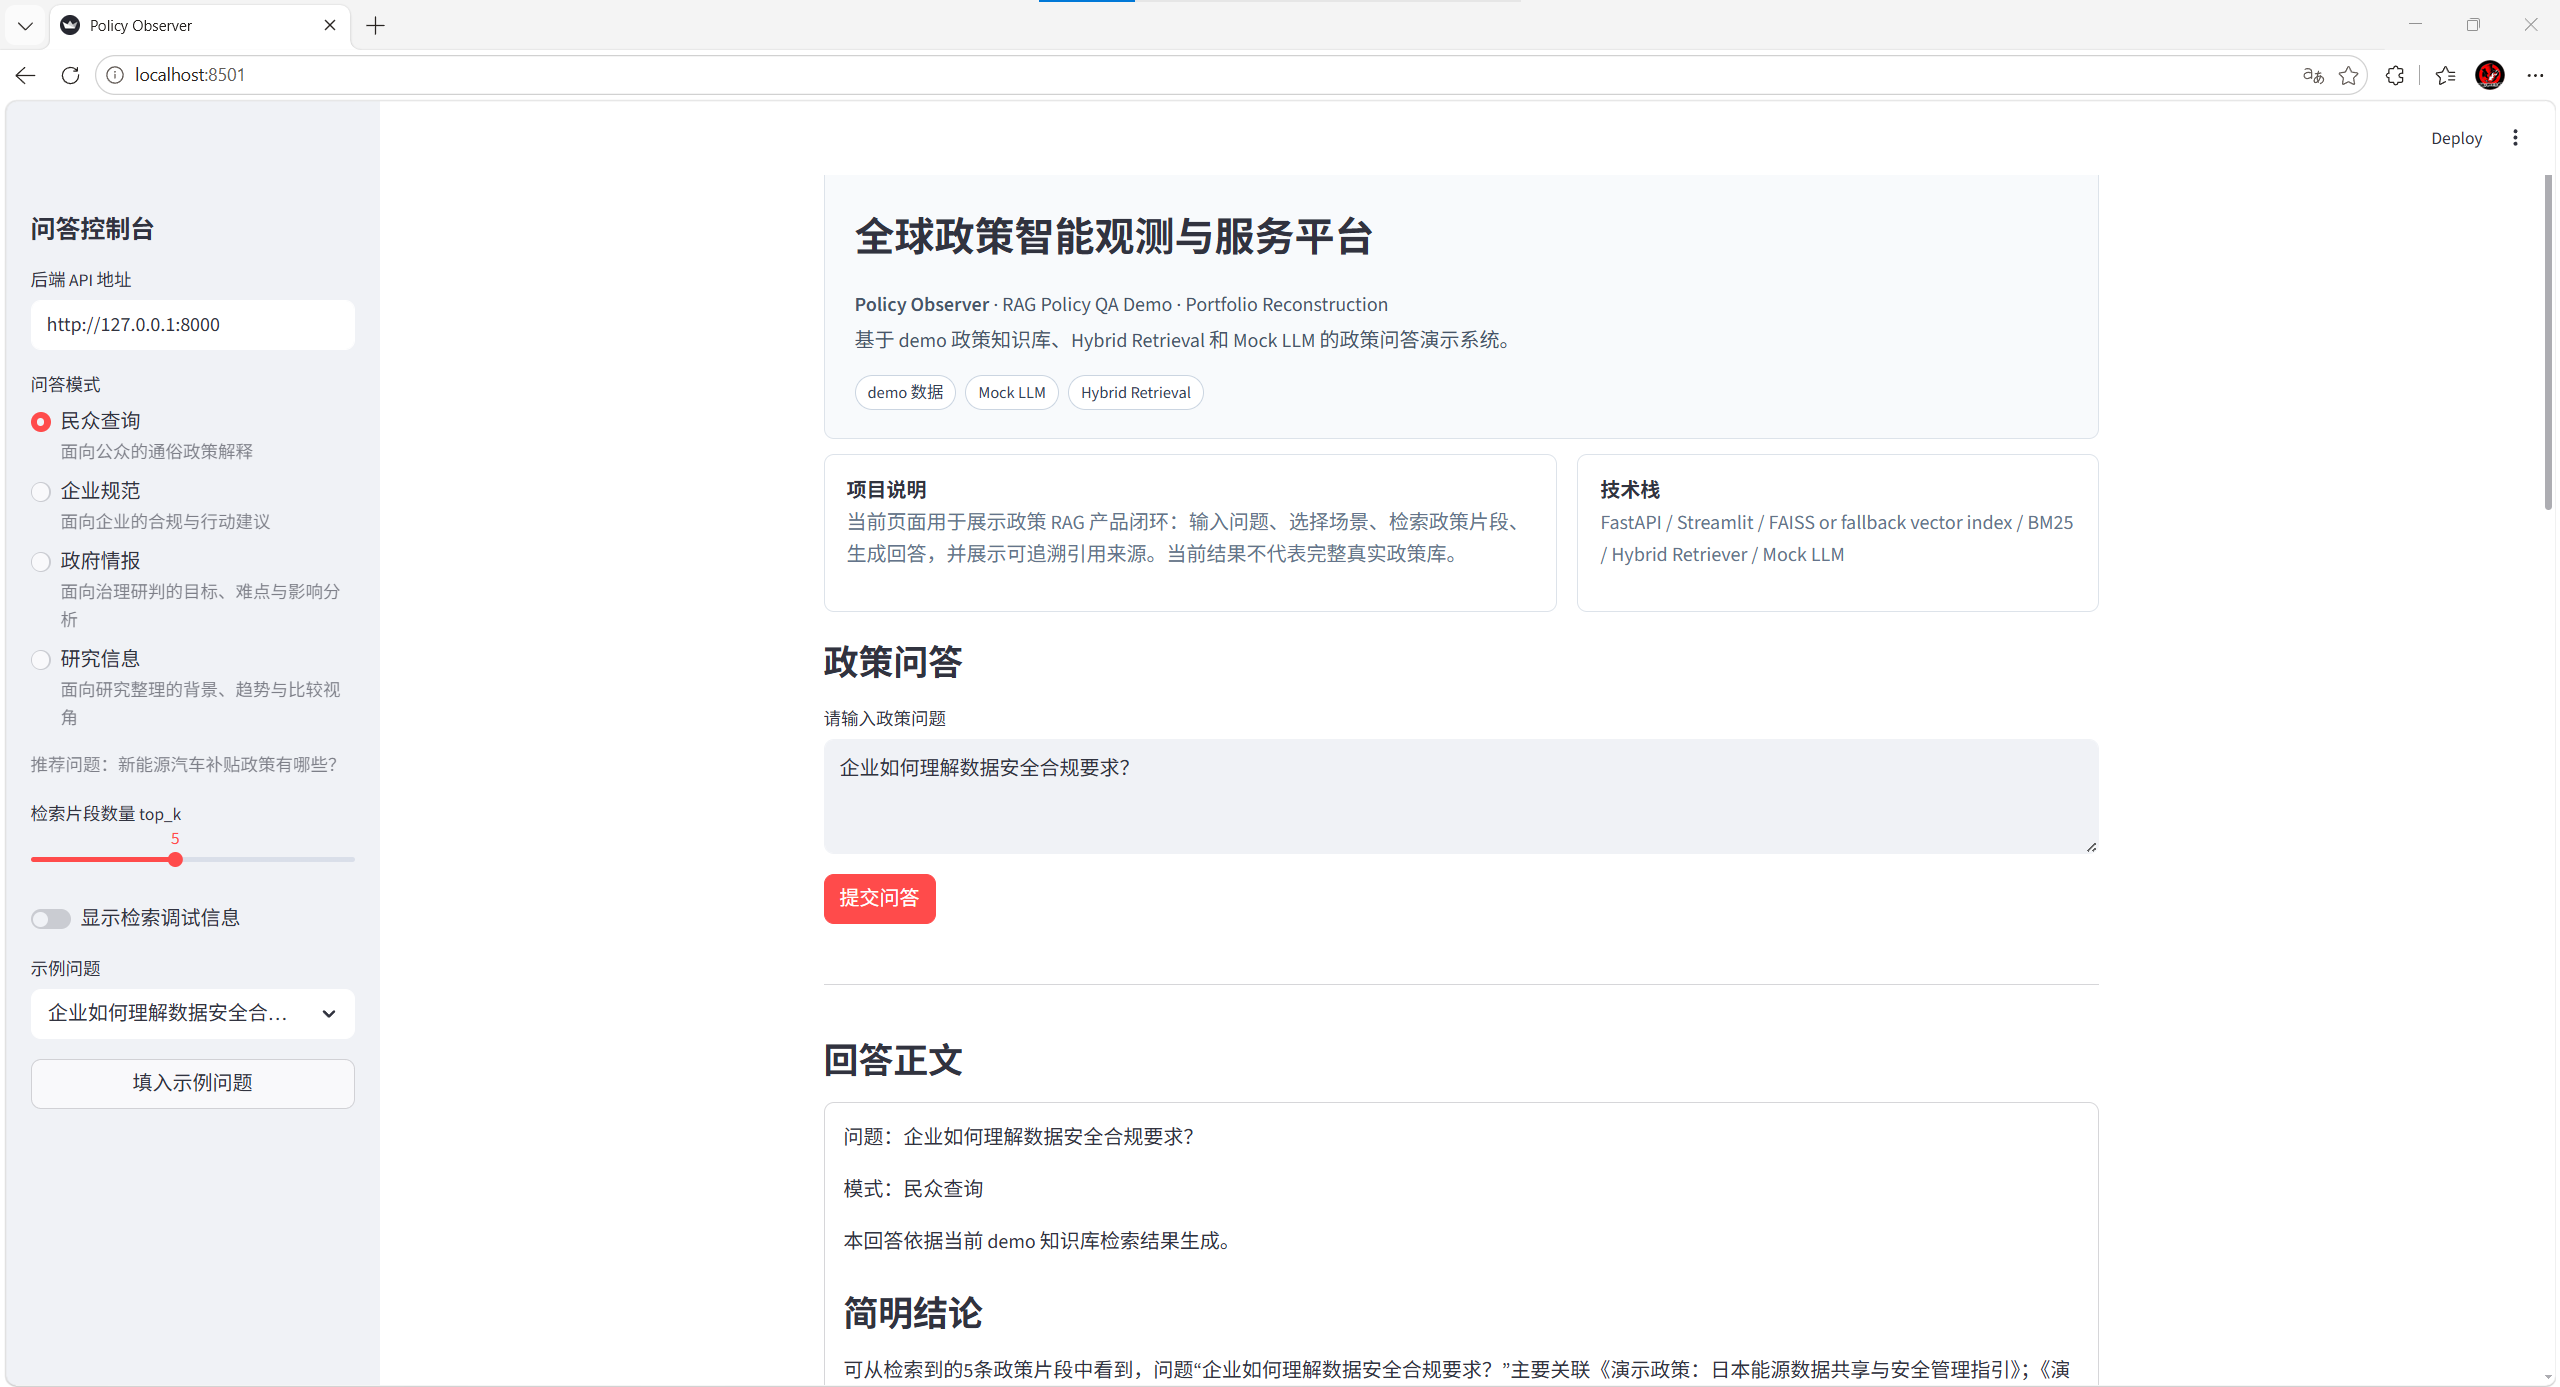Click the 政策问答 heading

click(x=892, y=662)
